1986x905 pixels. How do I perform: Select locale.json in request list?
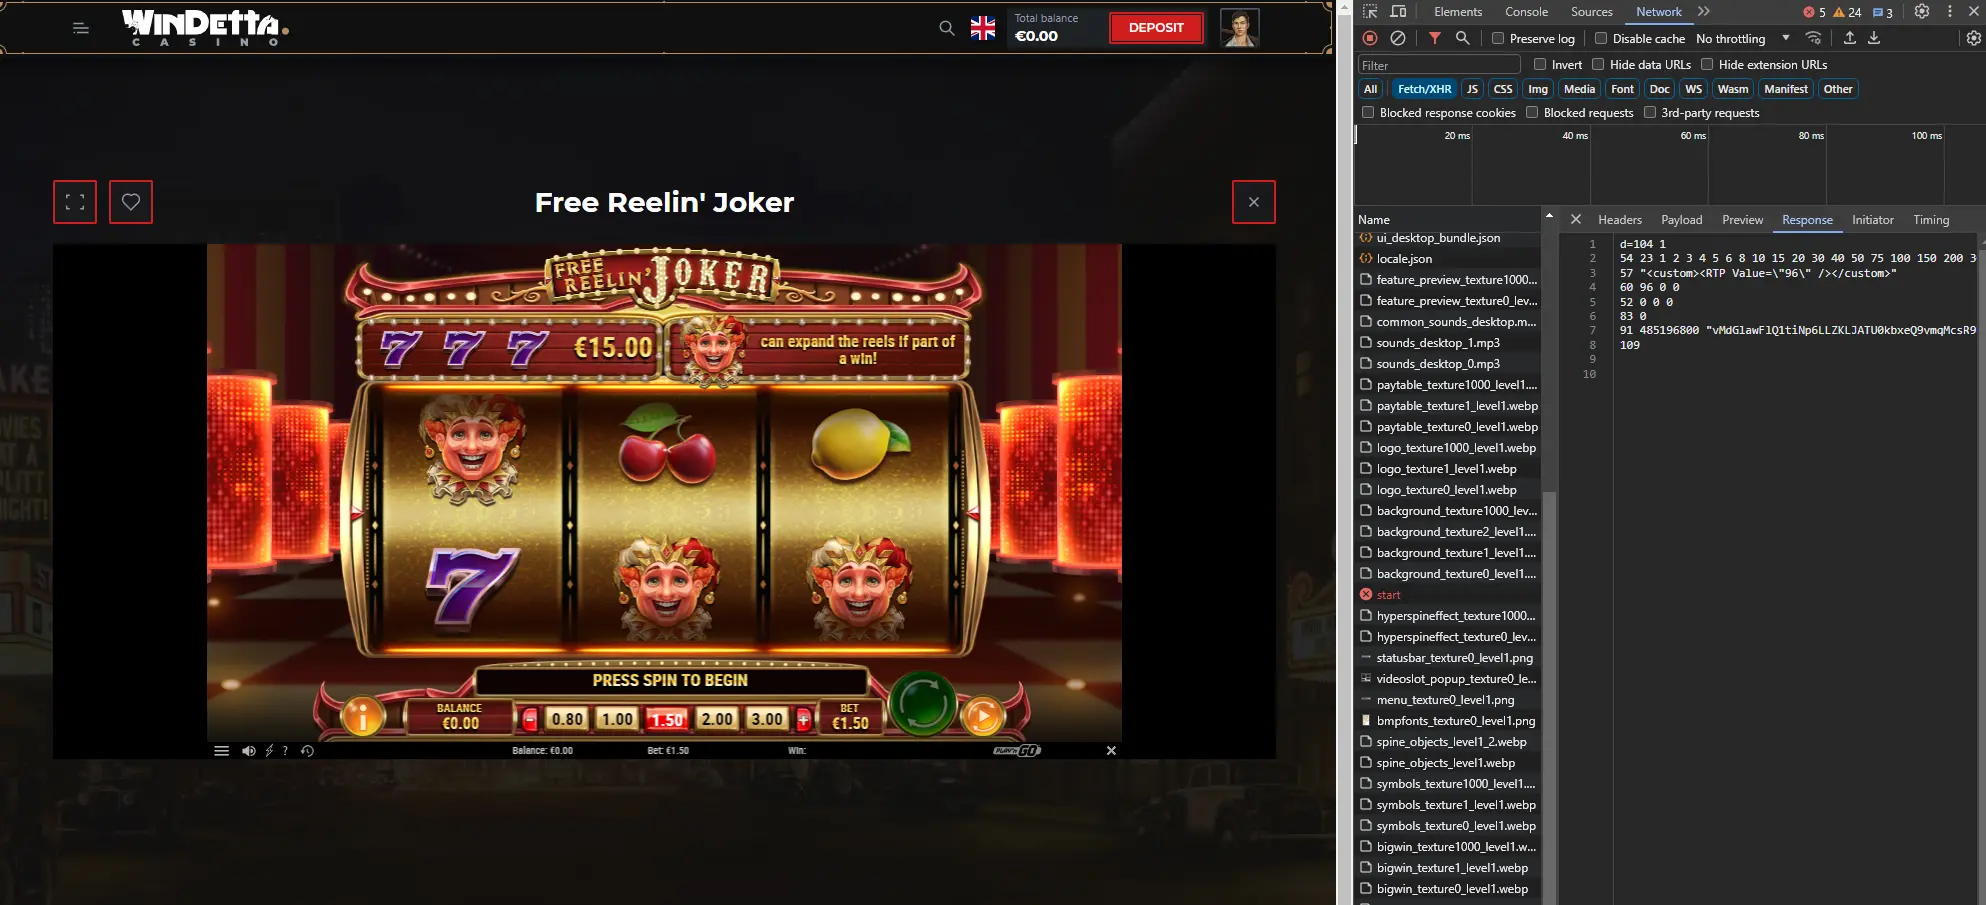pyautogui.click(x=1449, y=259)
